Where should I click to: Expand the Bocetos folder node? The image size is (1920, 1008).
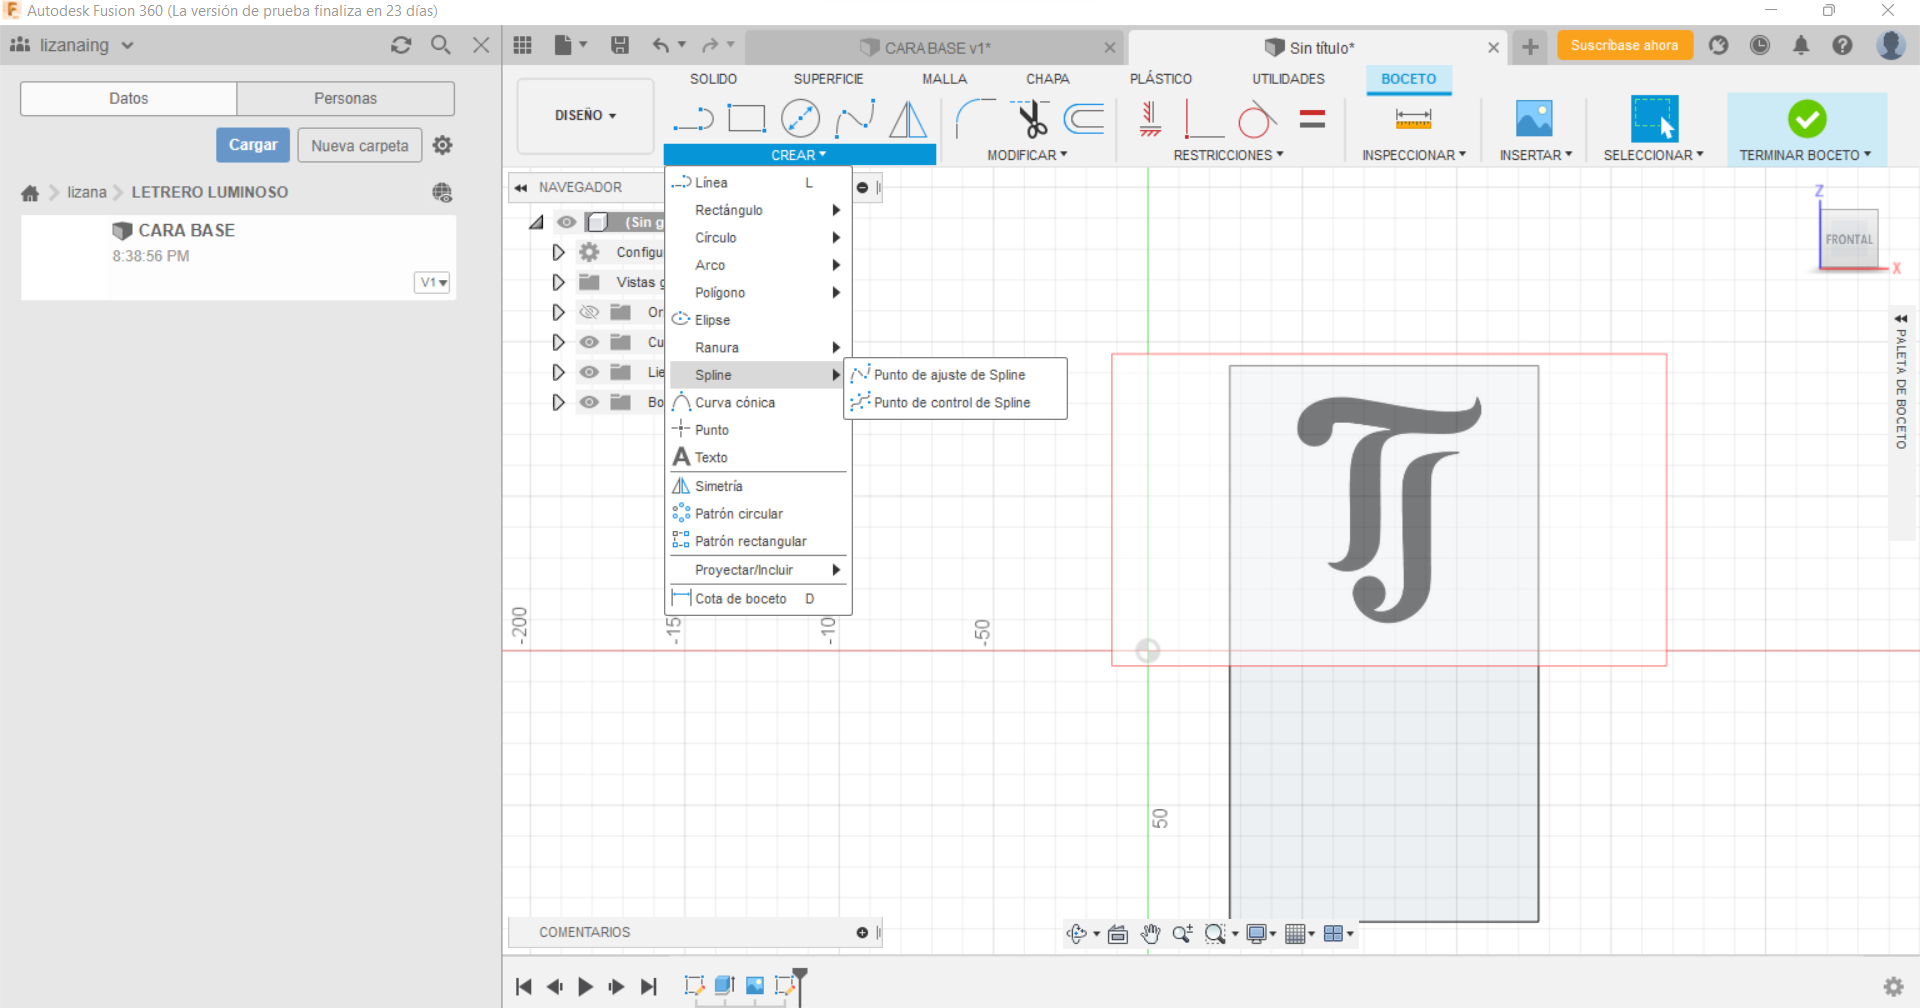(558, 402)
